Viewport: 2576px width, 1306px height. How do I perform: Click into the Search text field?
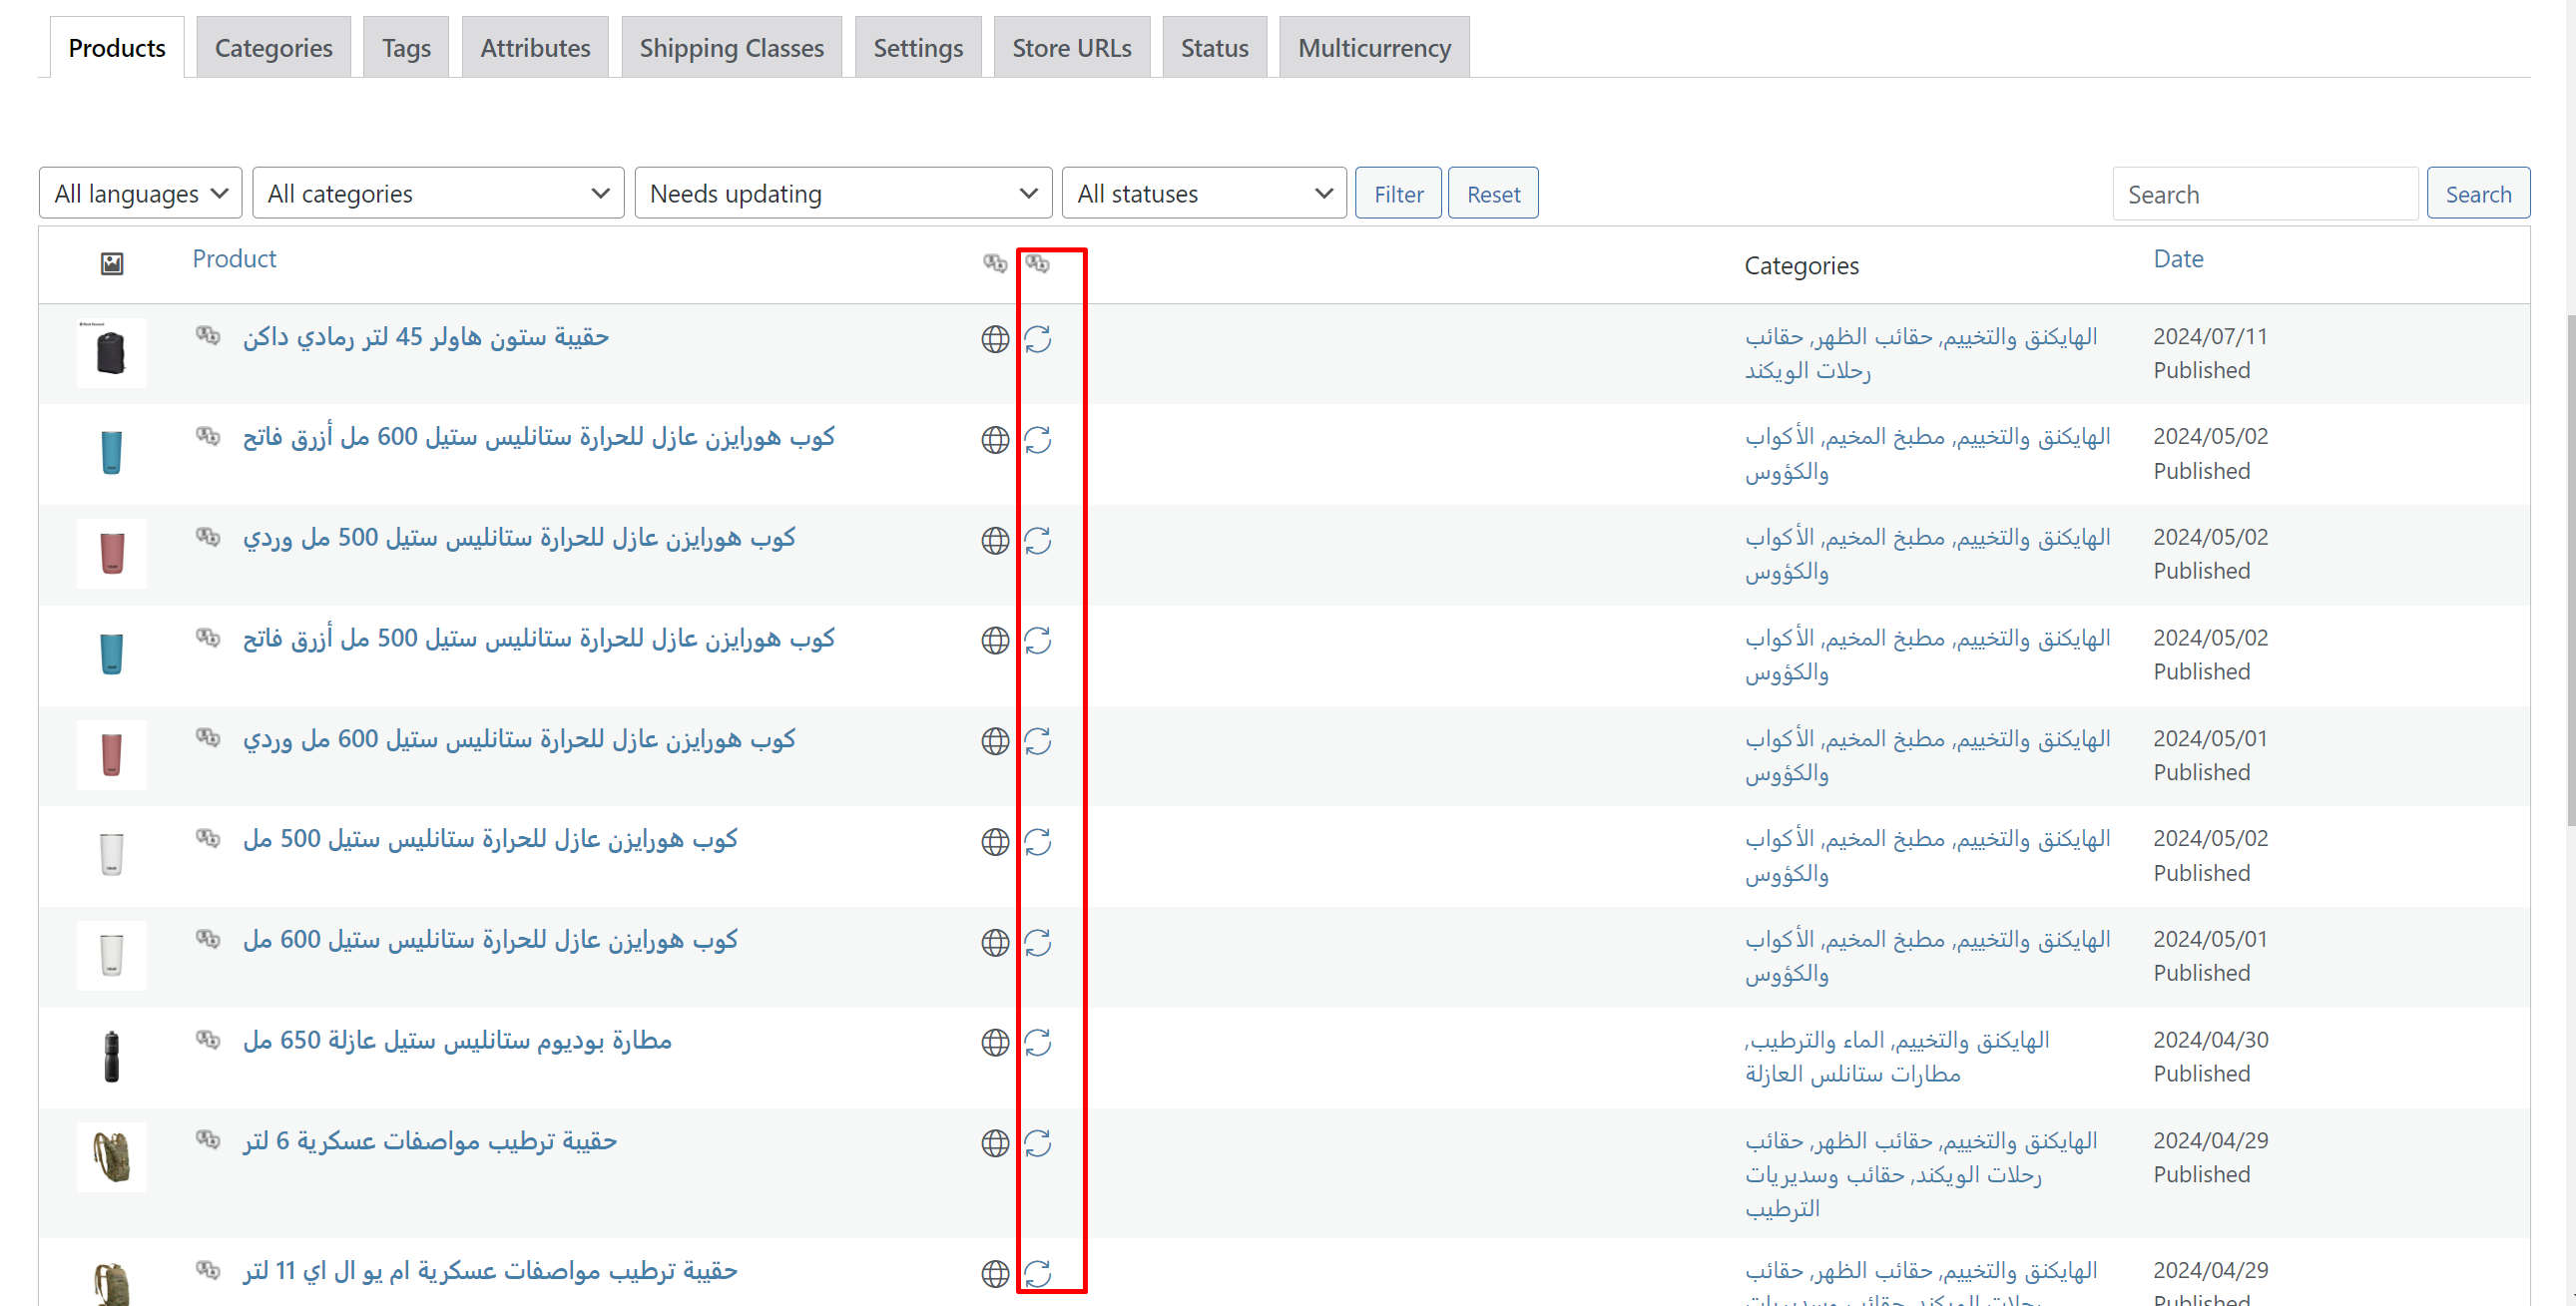(x=2264, y=195)
